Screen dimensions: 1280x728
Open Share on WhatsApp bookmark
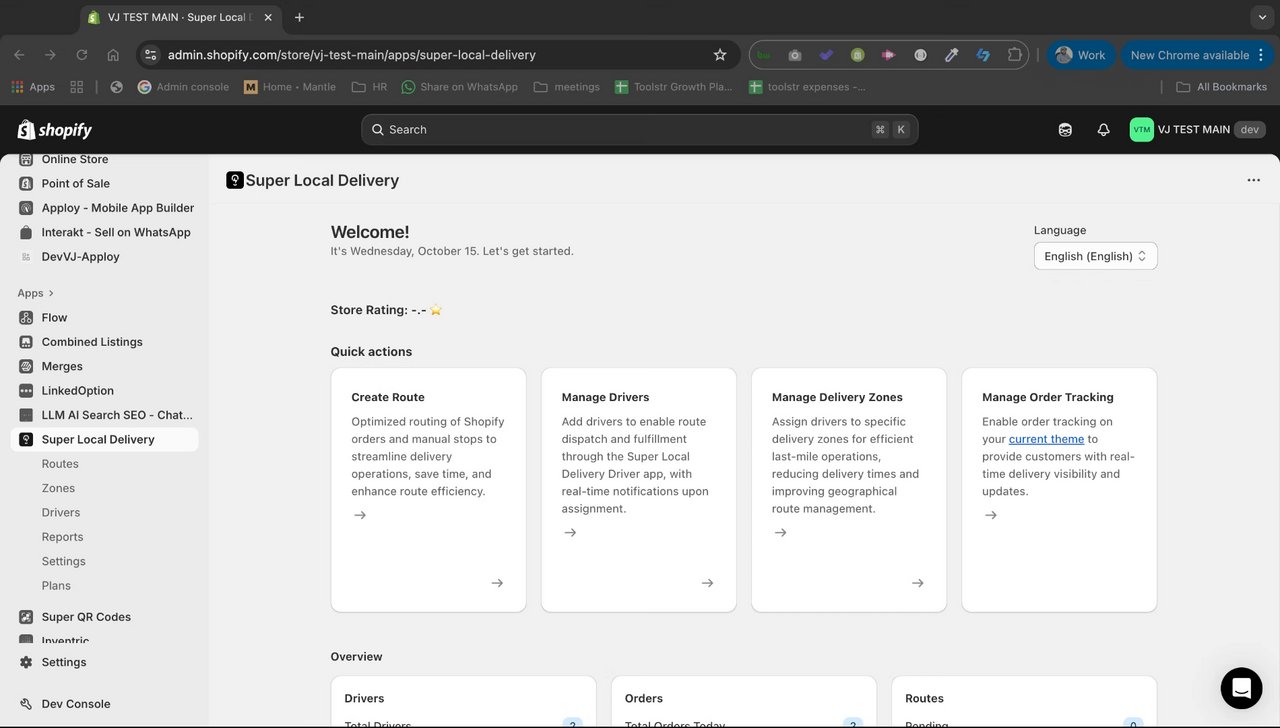click(x=459, y=87)
